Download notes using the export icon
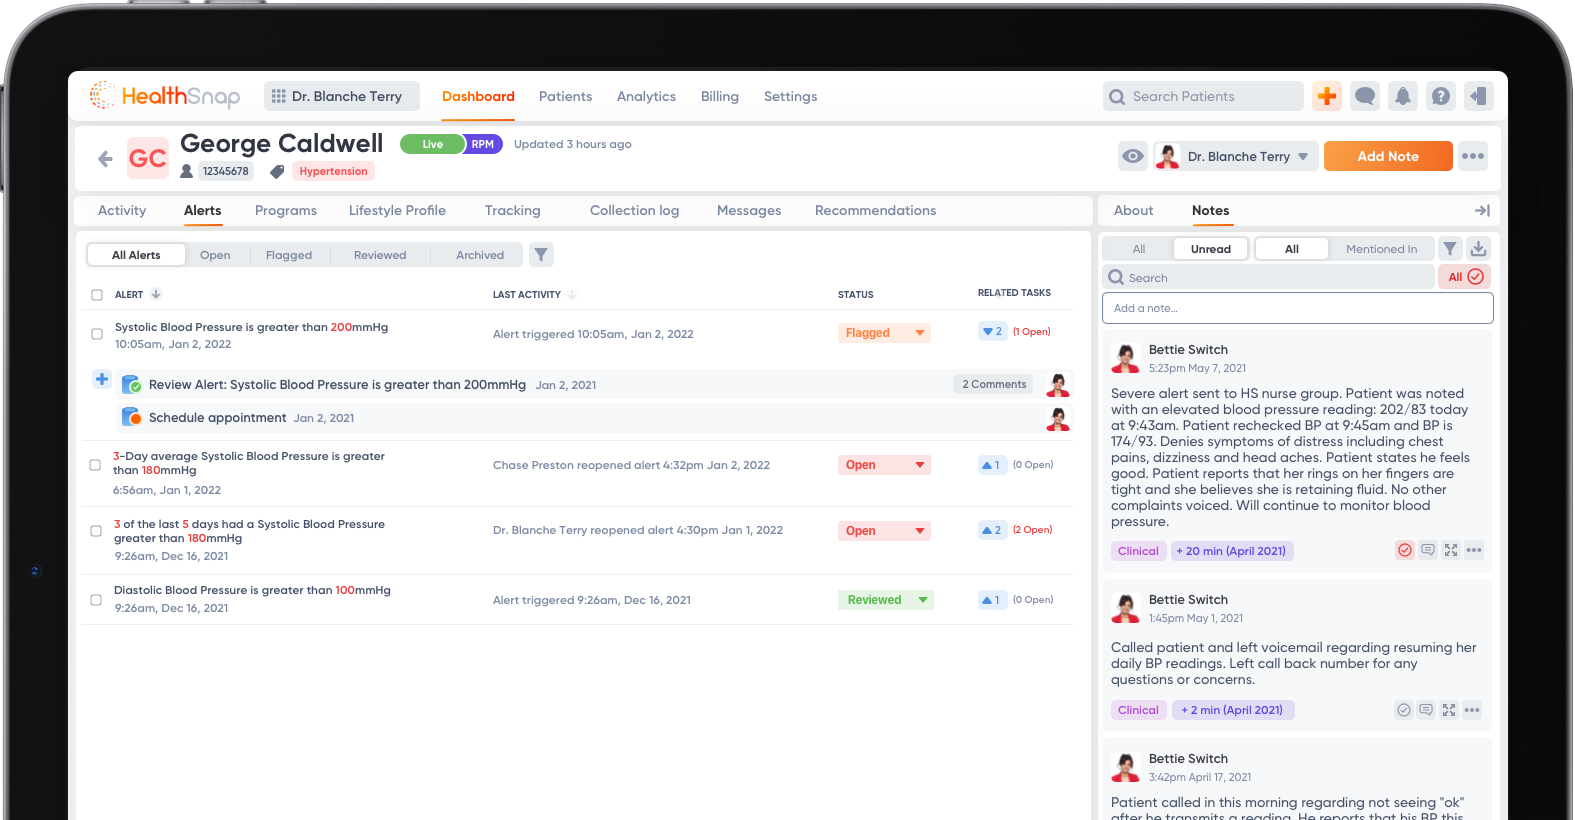The image size is (1575, 820). pos(1479,249)
